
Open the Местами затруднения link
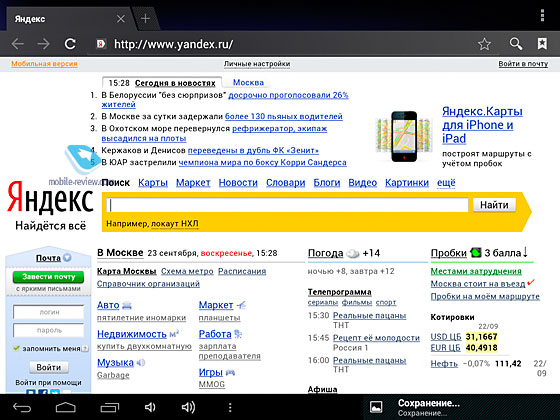click(x=476, y=271)
